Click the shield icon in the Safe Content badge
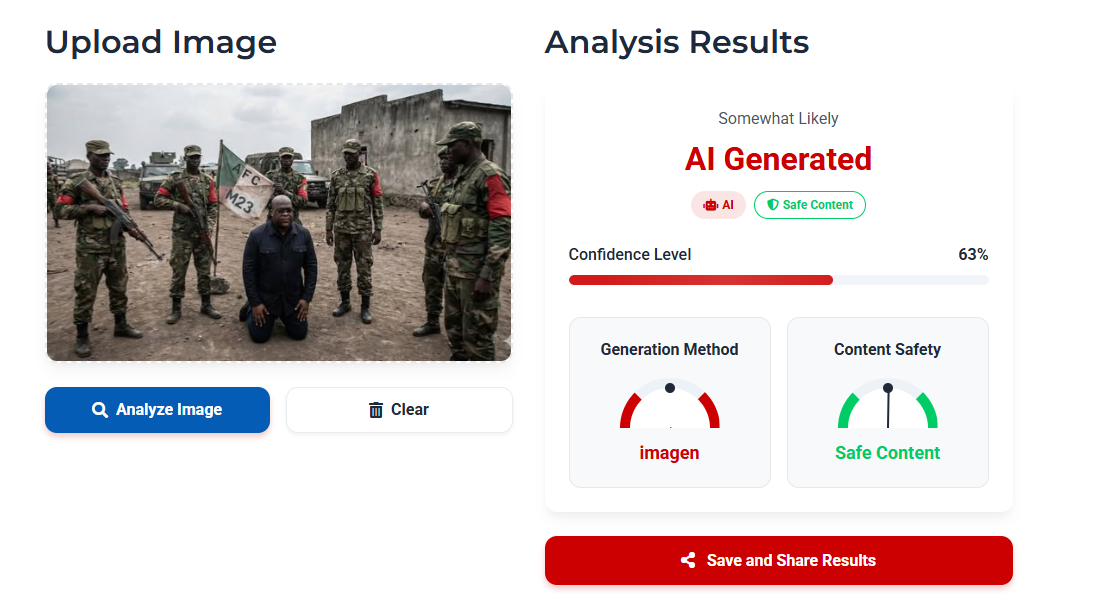 [772, 205]
